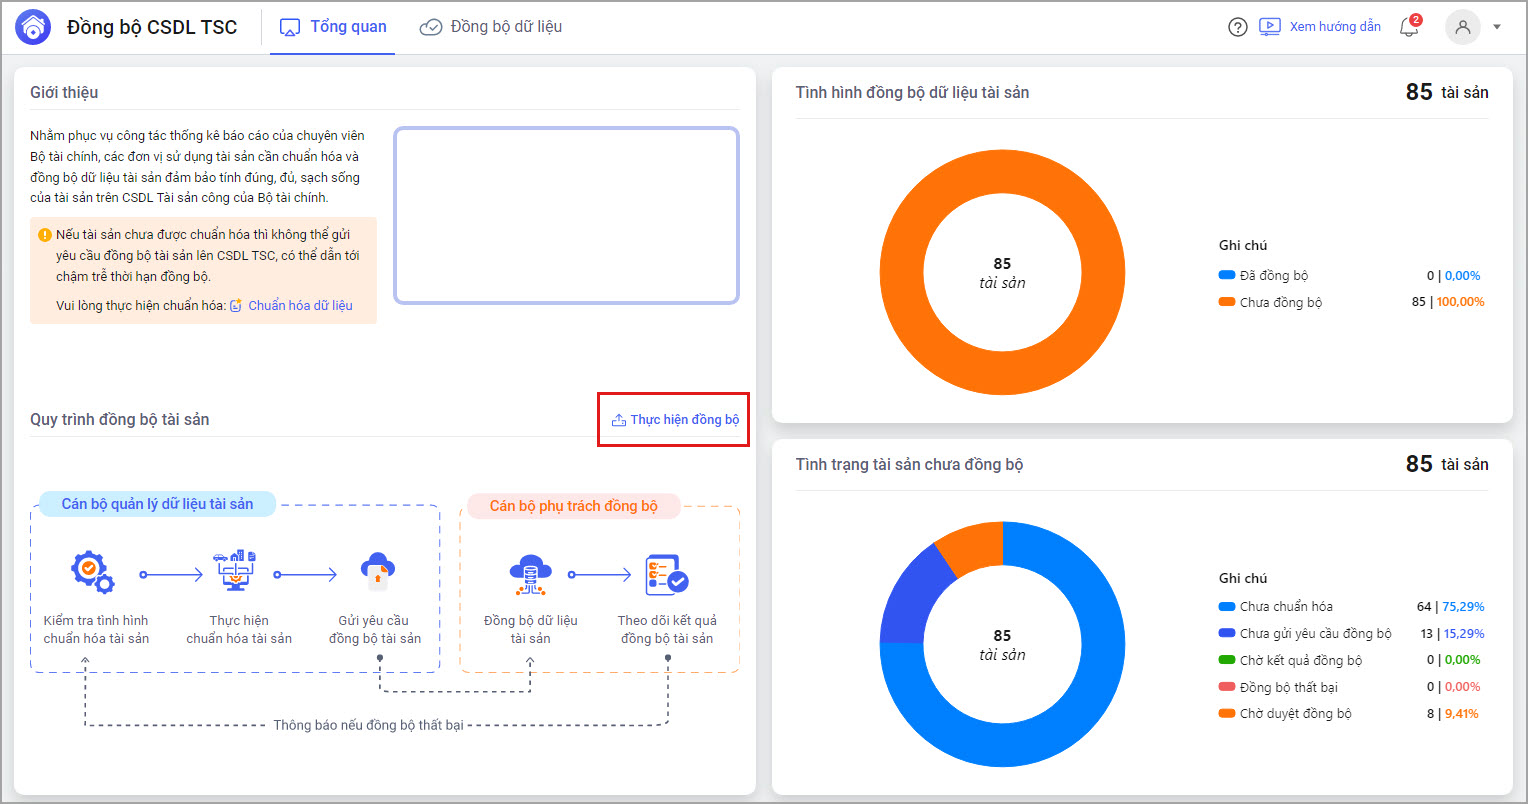Image resolution: width=1528 pixels, height=804 pixels.
Task: Click the 85 | 100,00% value
Action: 1448,302
